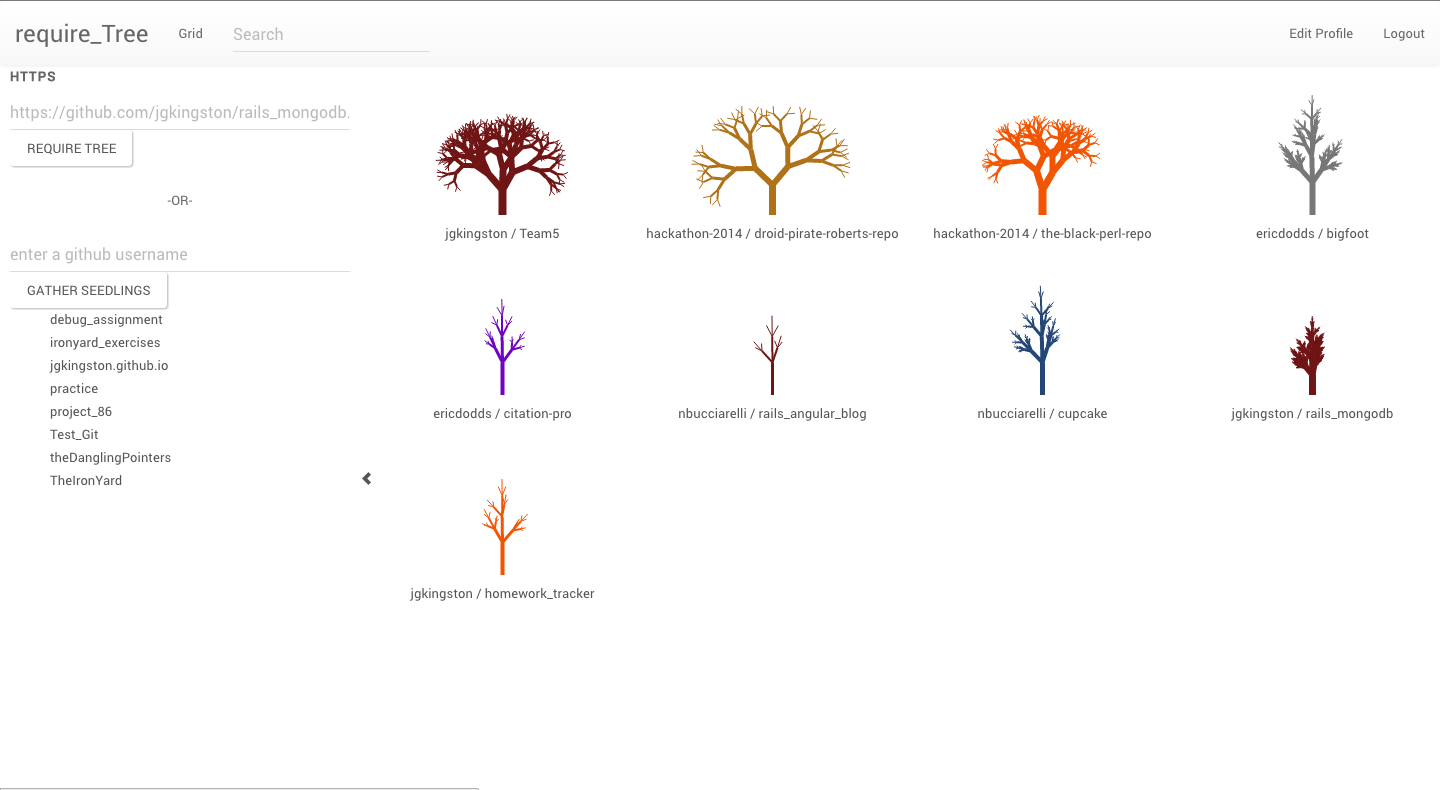
Task: Click the blue cupcake tree icon
Action: [1042, 342]
